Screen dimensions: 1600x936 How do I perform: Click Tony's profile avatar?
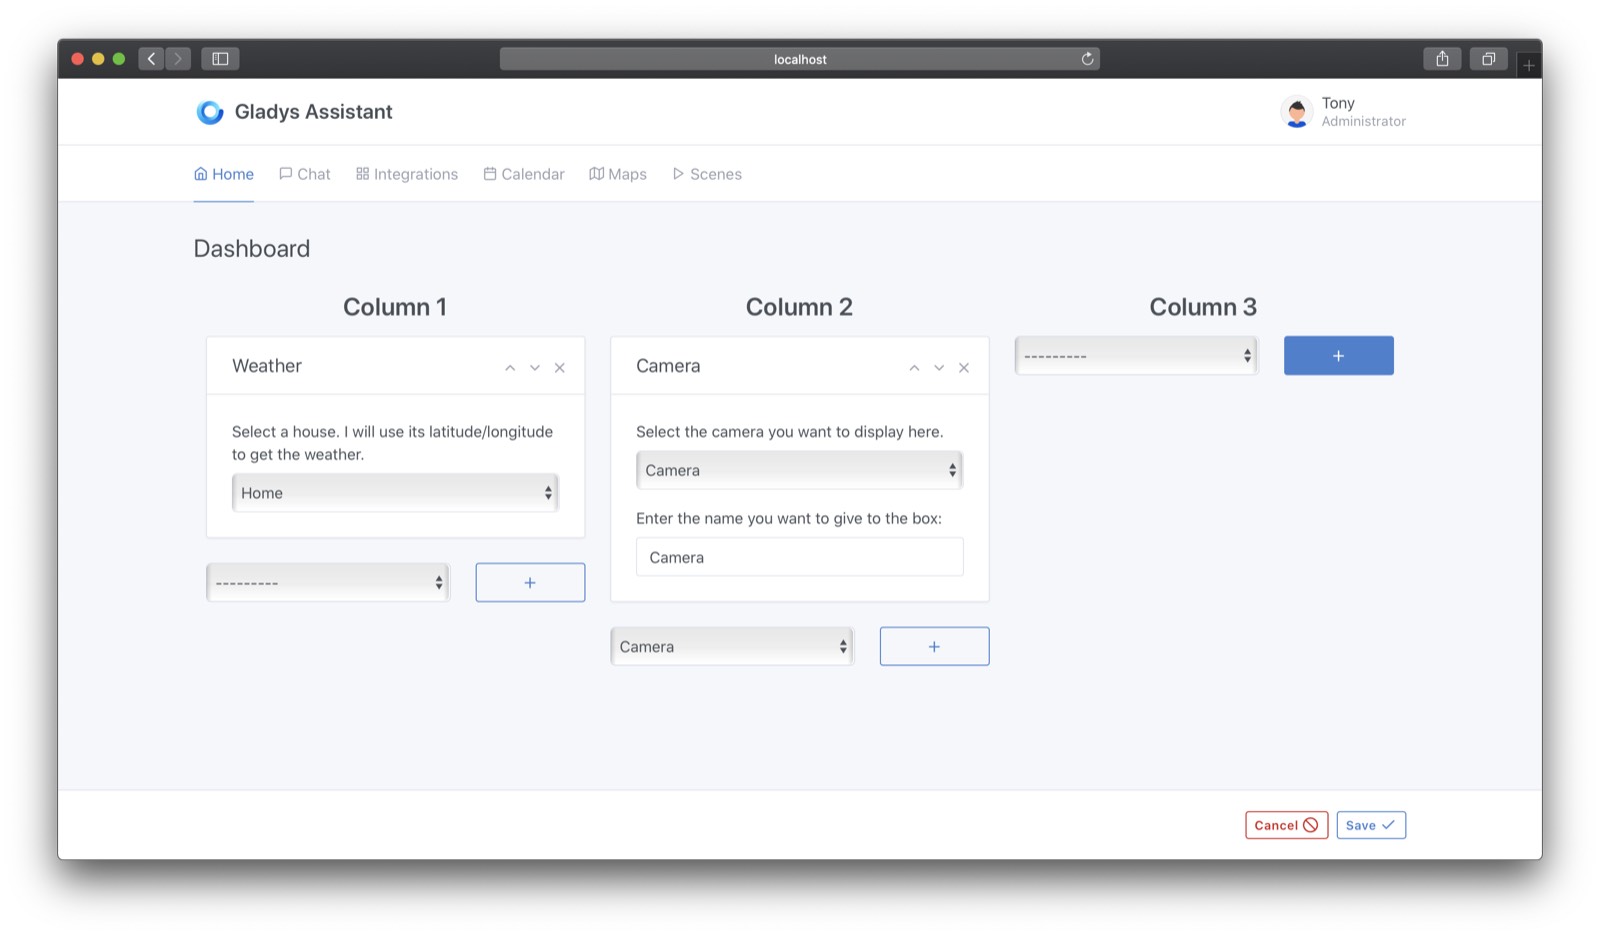click(x=1297, y=112)
